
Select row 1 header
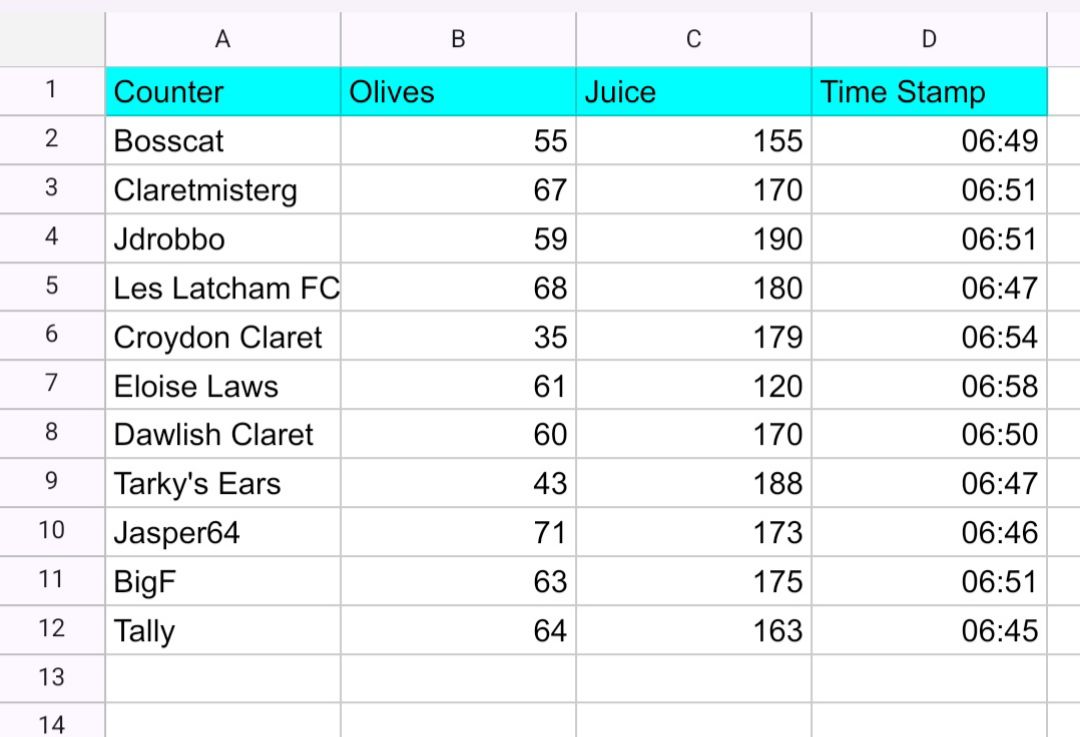click(52, 91)
